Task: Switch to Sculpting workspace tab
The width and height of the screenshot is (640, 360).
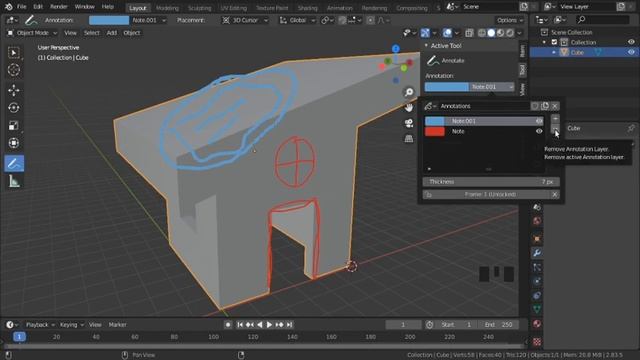Action: (x=200, y=8)
